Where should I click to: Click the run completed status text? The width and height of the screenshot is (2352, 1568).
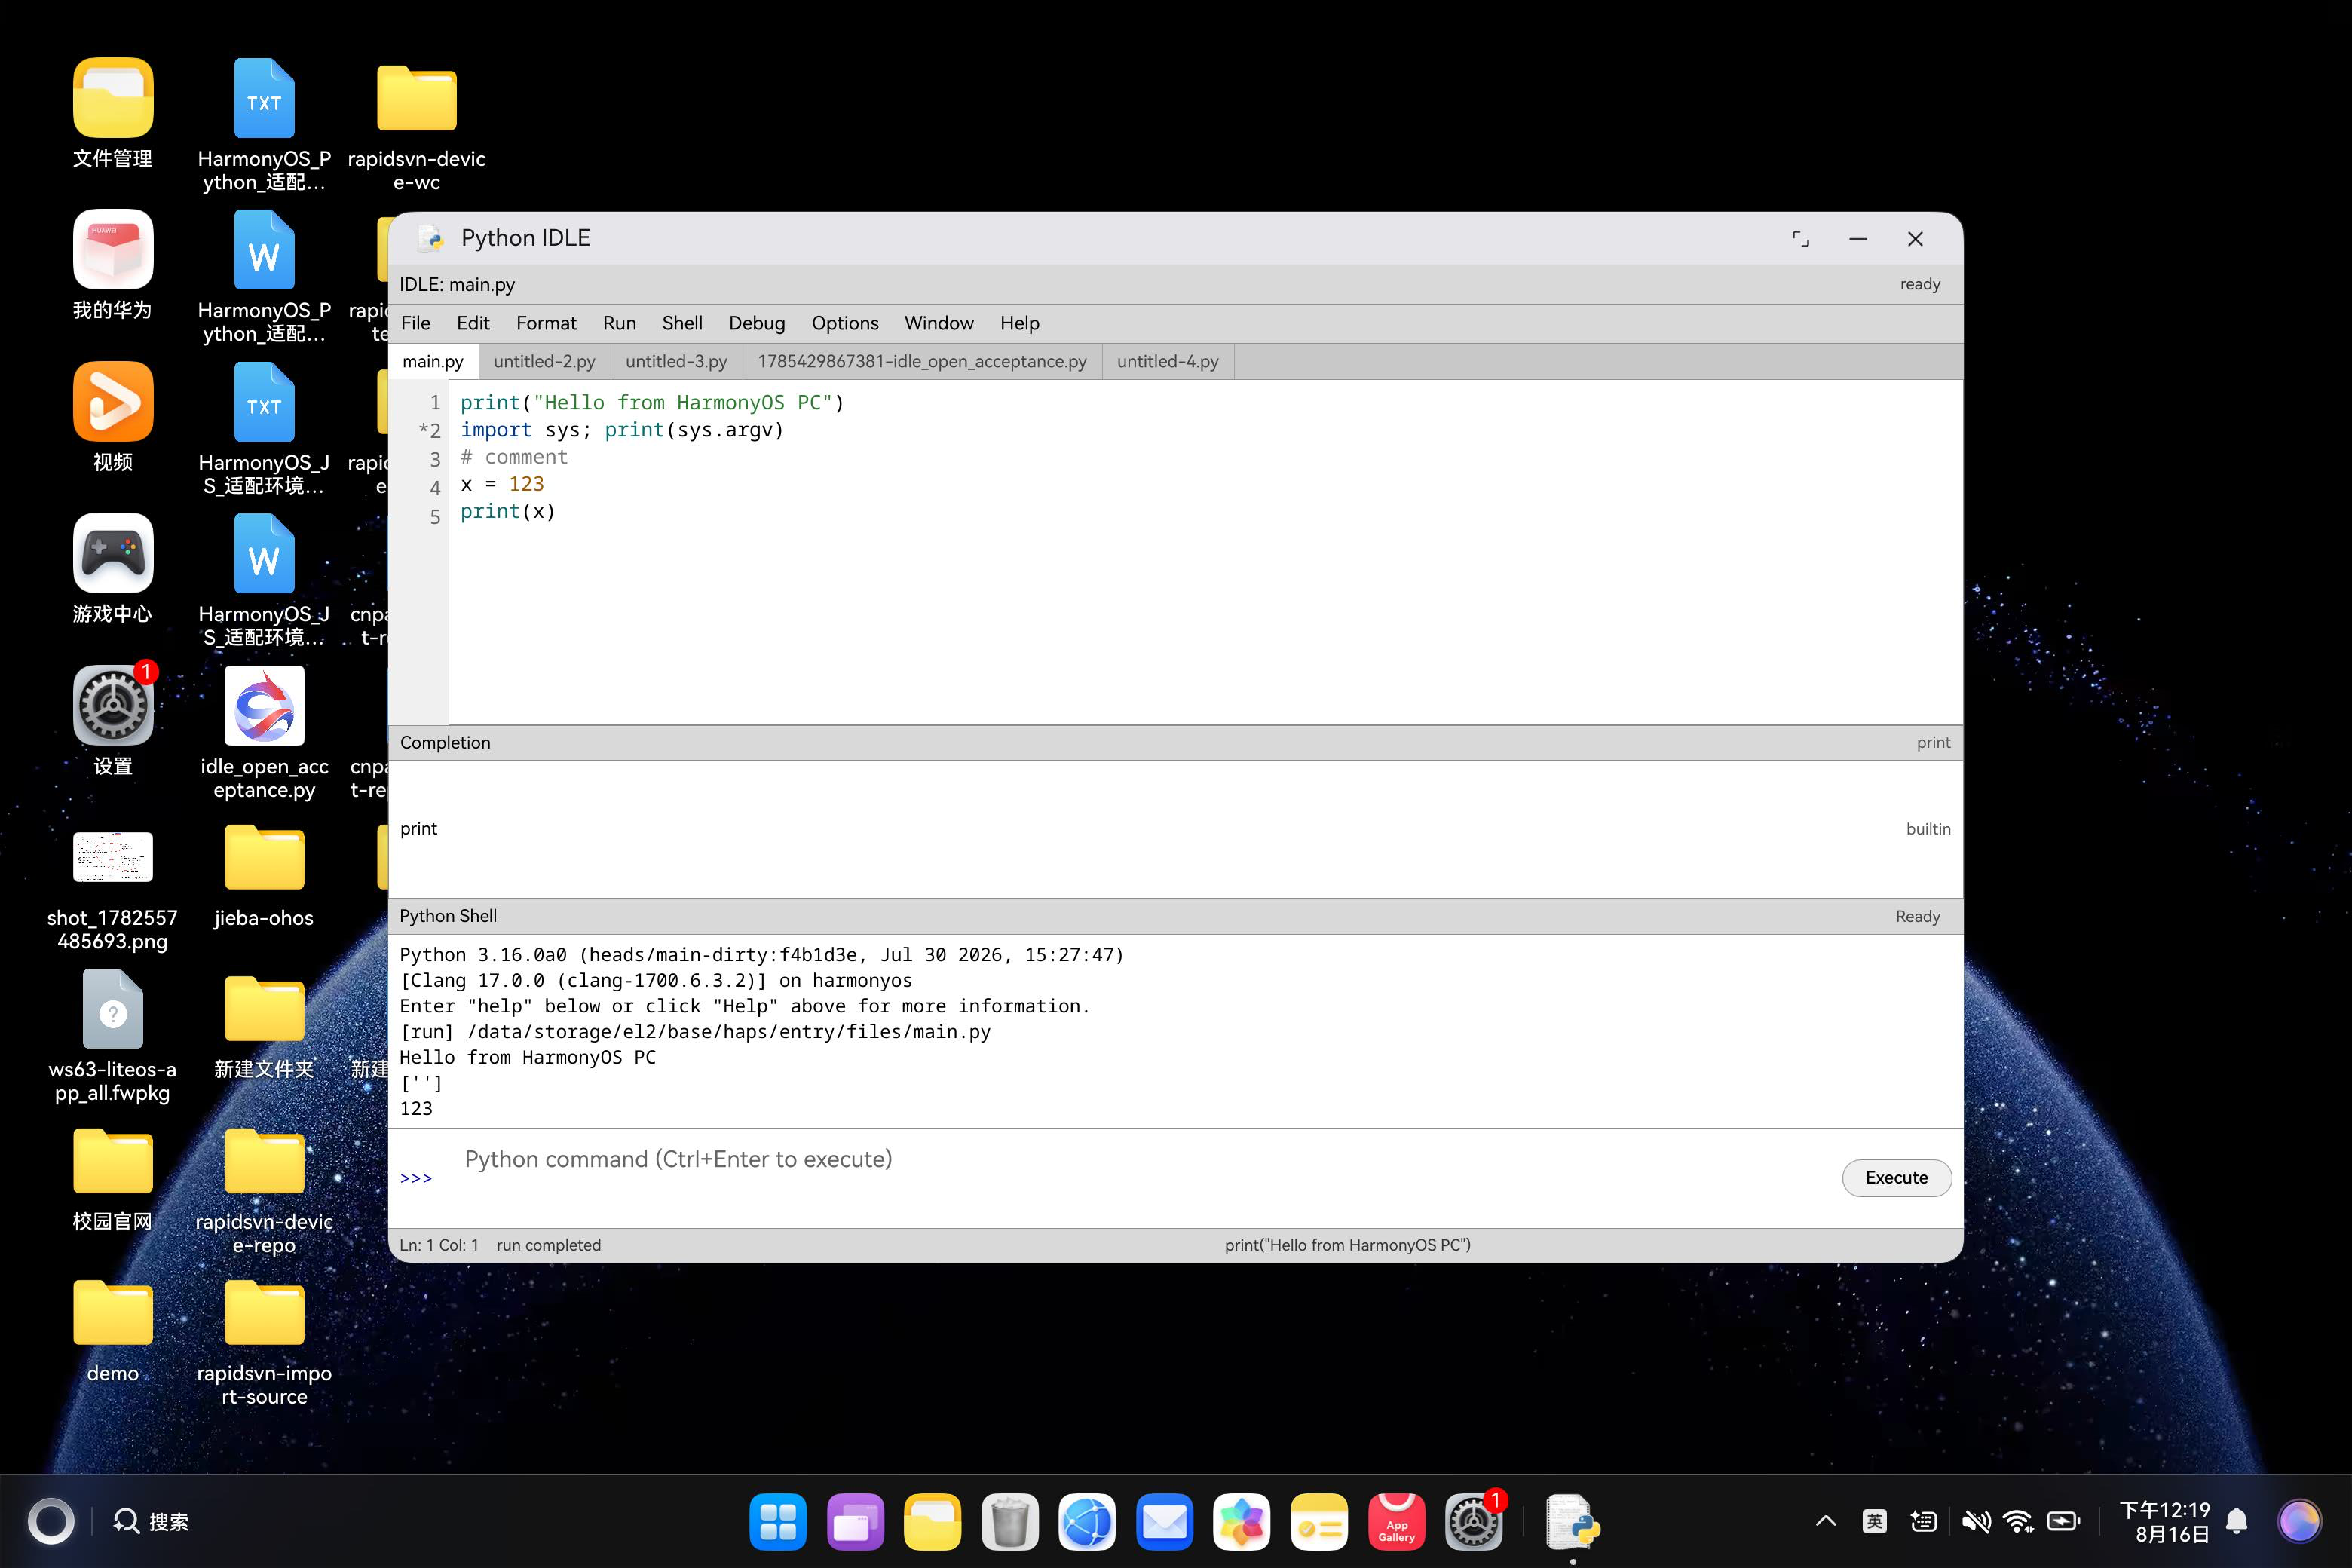[549, 1245]
